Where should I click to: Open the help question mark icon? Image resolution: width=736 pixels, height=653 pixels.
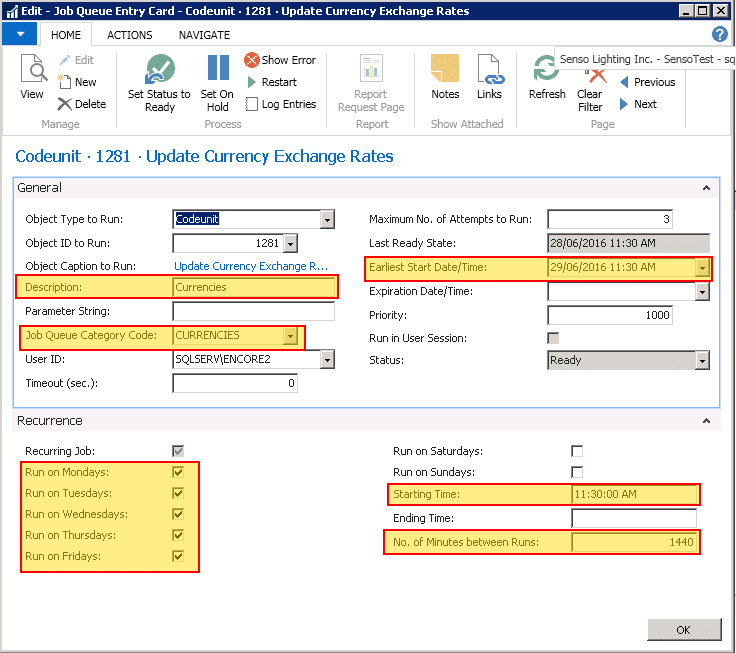pyautogui.click(x=720, y=34)
